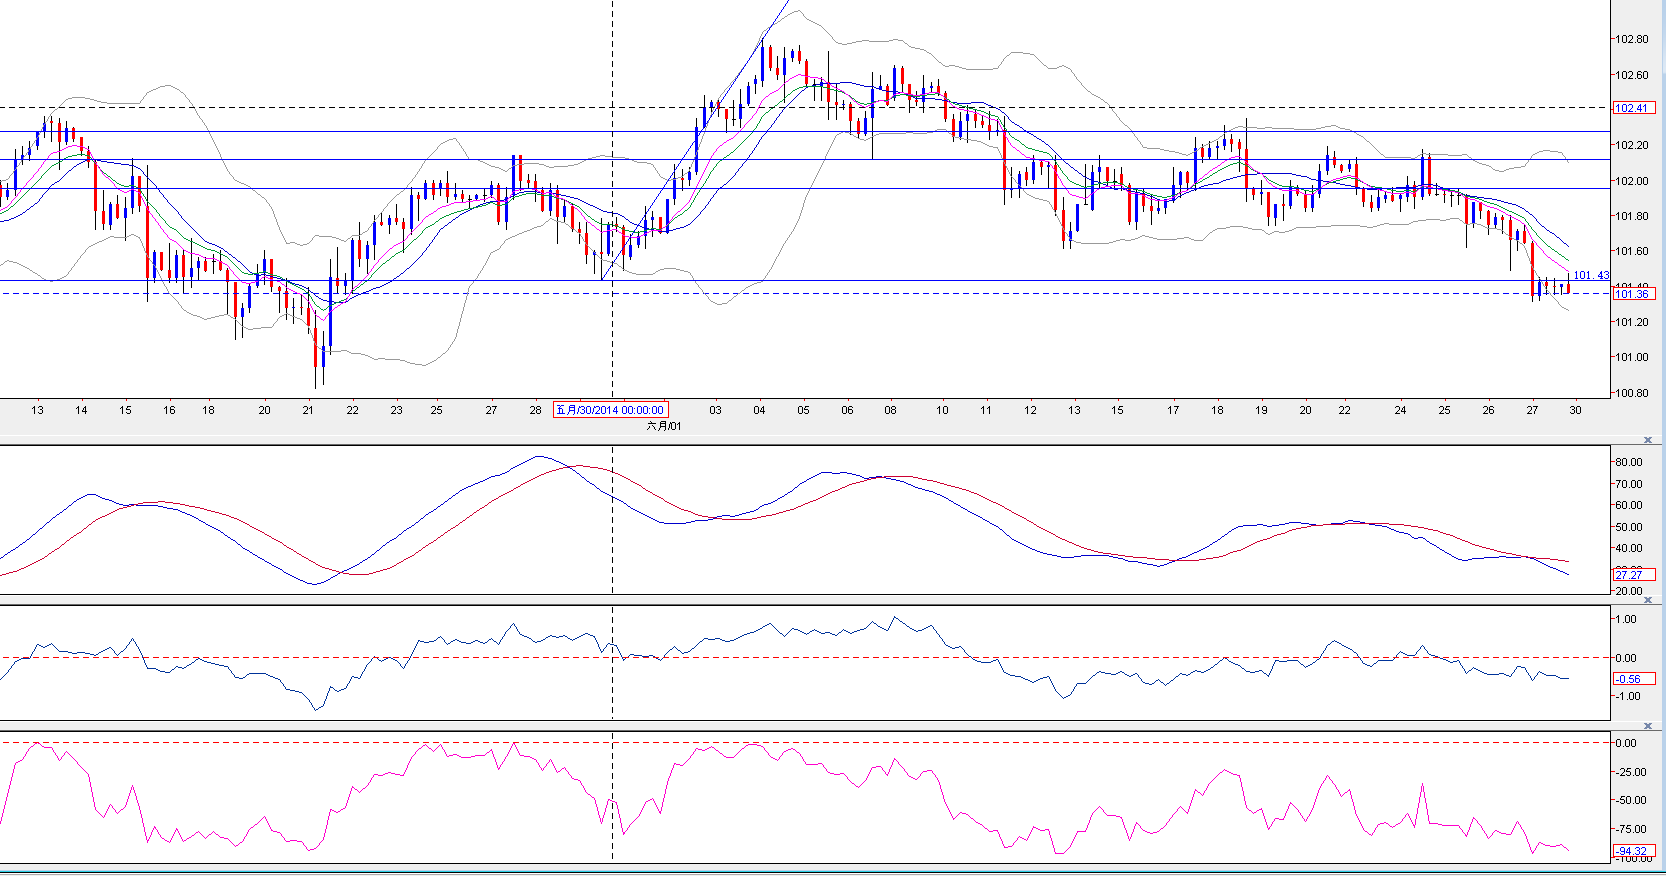Click date tick 13 on the time axis
The image size is (1666, 876).
point(37,410)
